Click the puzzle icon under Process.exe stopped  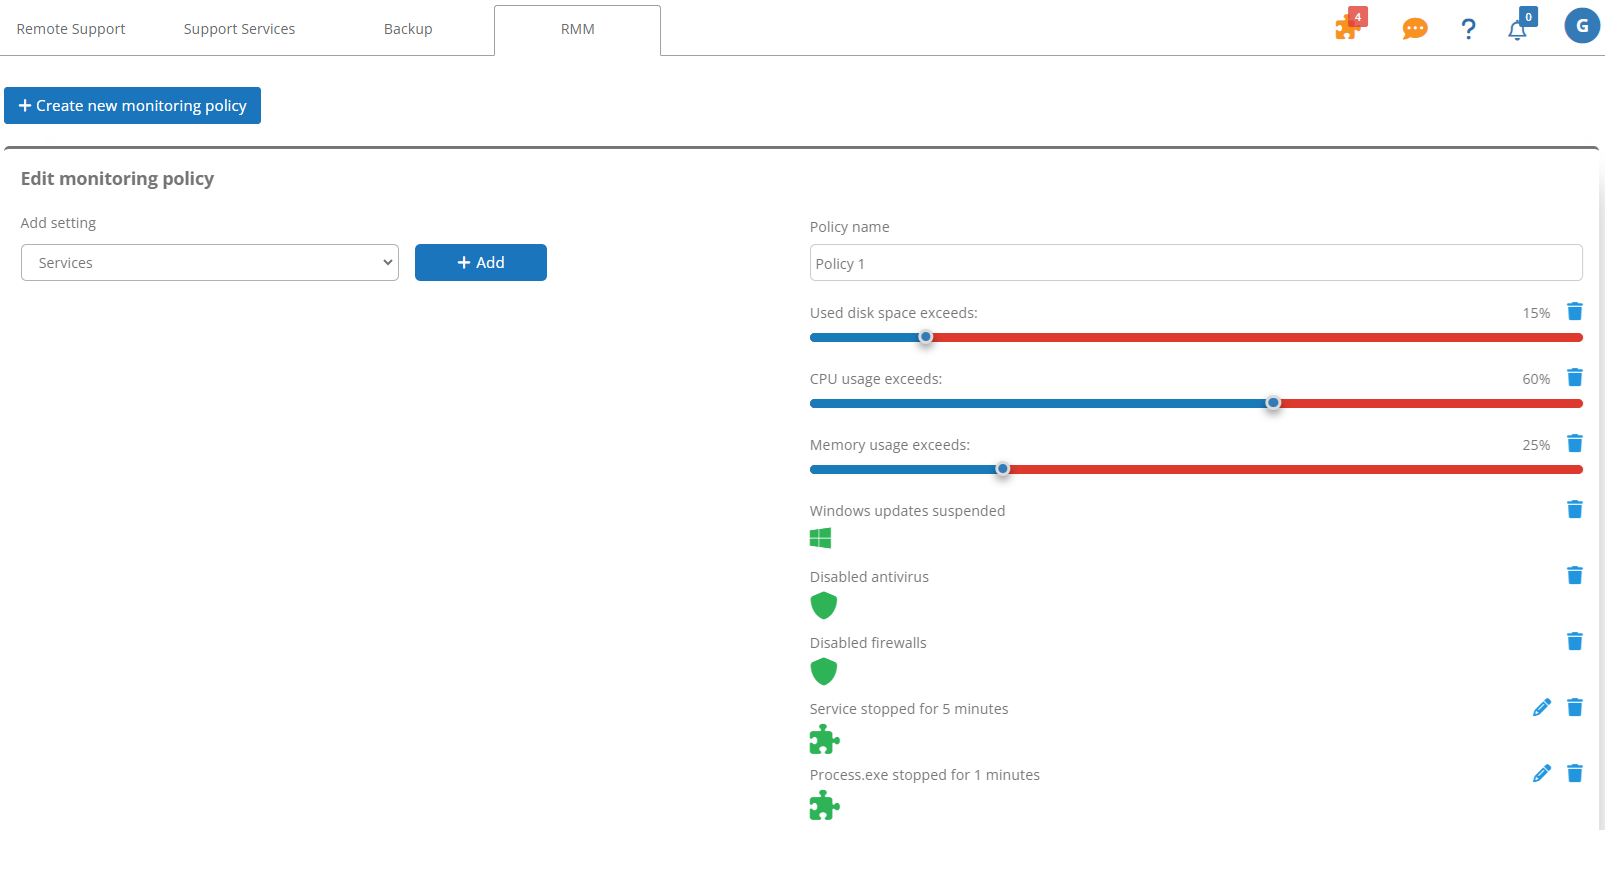tap(824, 805)
